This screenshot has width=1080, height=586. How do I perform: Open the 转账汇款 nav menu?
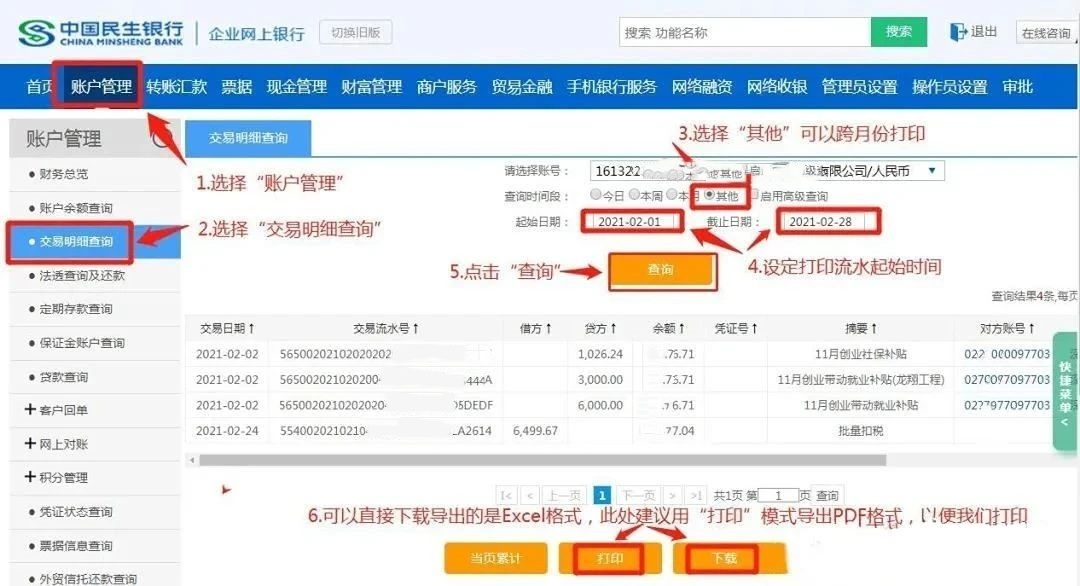176,87
